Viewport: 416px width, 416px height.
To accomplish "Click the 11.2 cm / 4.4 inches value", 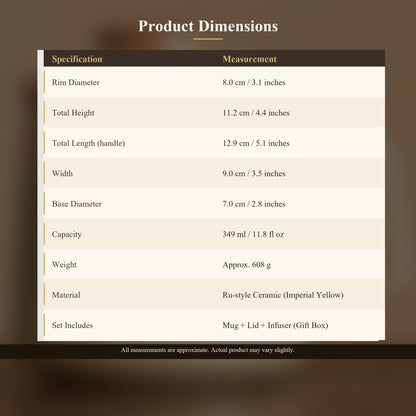I will pyautogui.click(x=256, y=113).
